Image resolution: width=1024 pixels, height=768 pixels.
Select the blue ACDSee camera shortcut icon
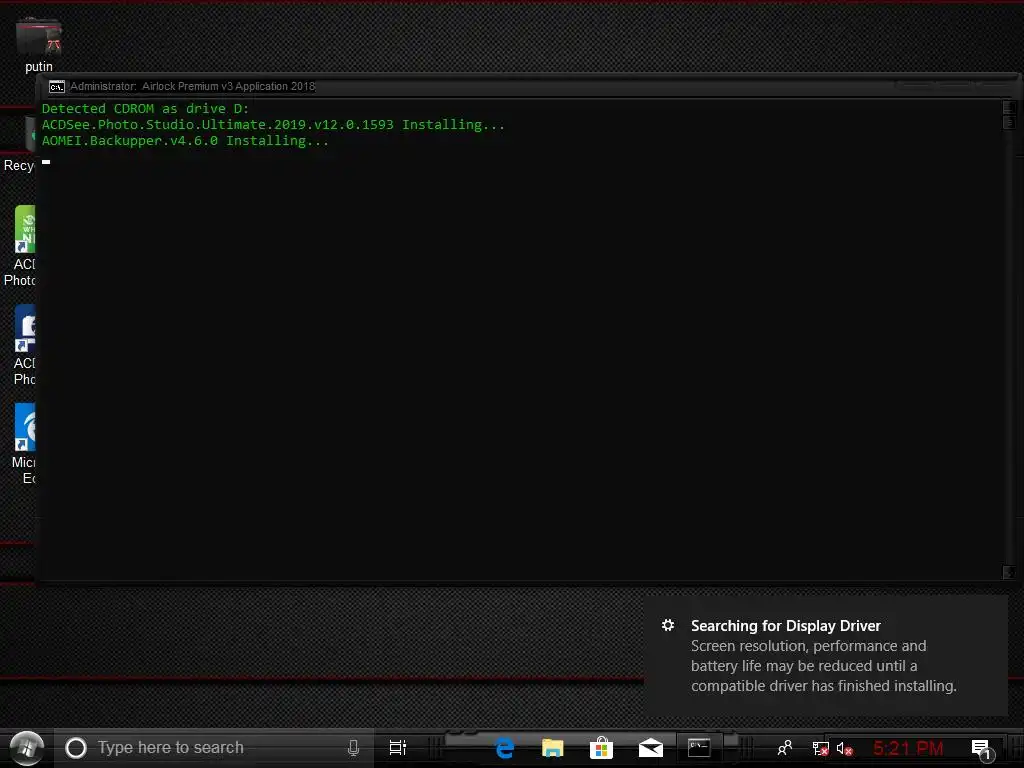[x=25, y=328]
